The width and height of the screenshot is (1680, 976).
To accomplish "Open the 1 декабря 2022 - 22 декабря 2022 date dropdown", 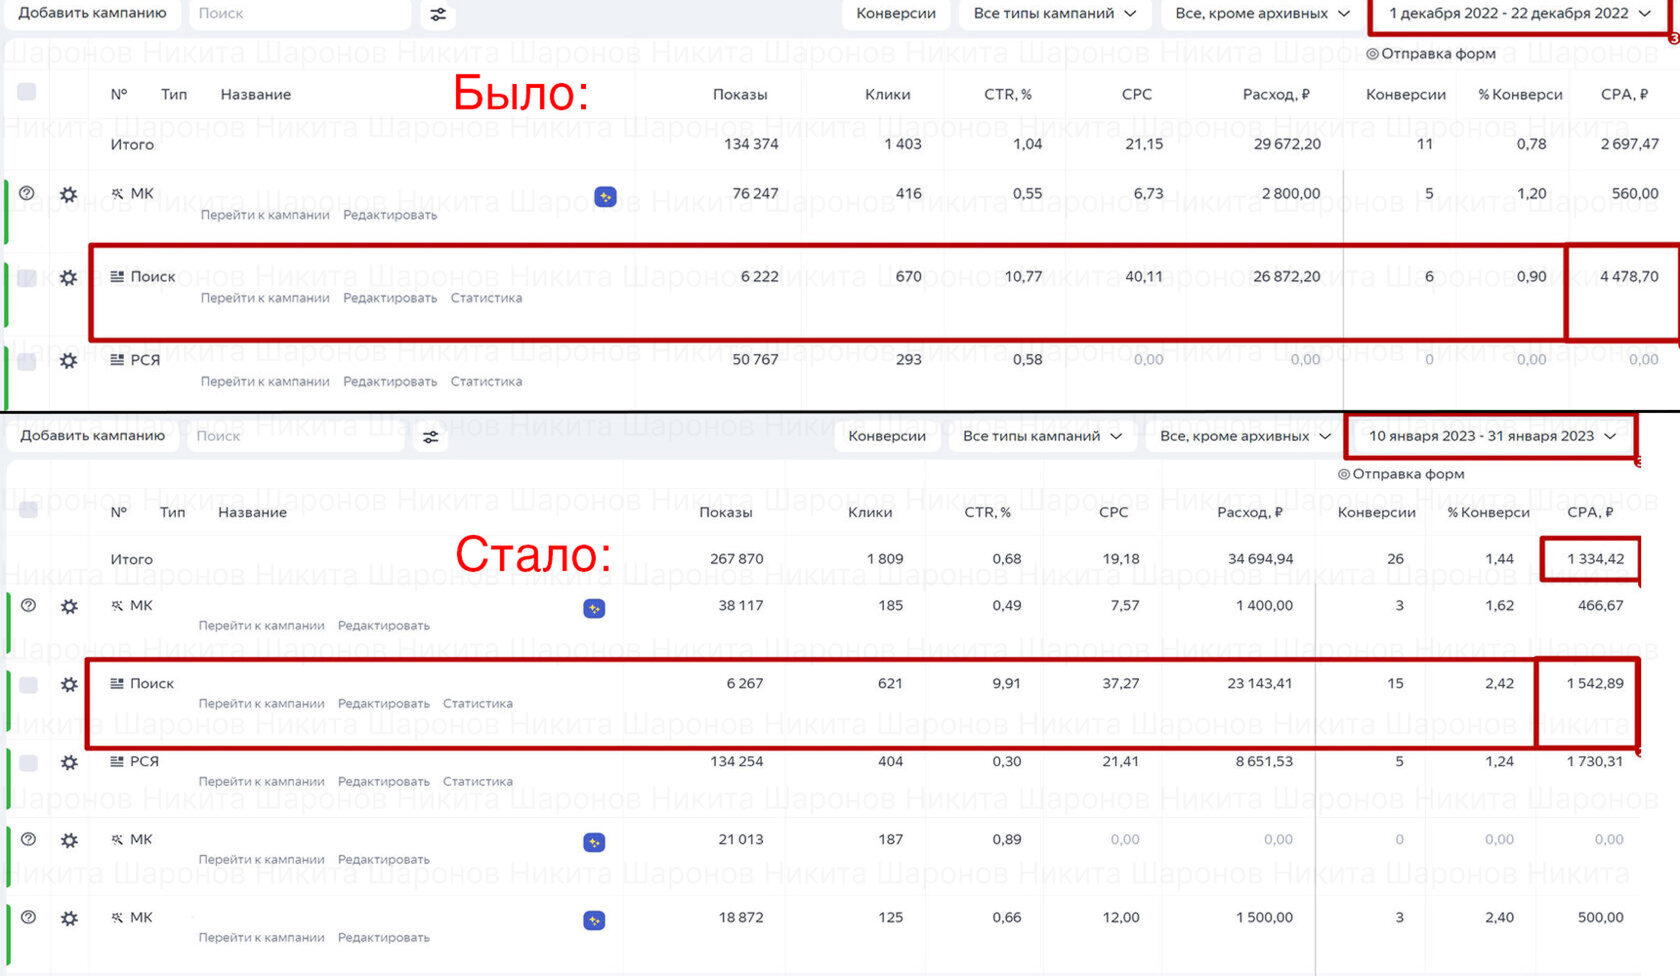I will tap(1519, 14).
